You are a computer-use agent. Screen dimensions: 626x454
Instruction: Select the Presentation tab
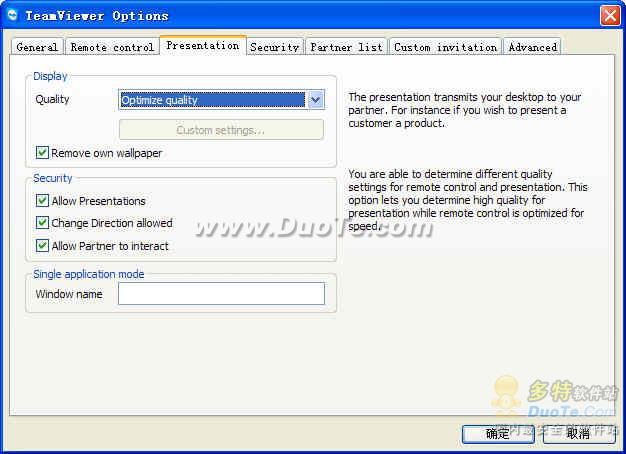point(203,46)
